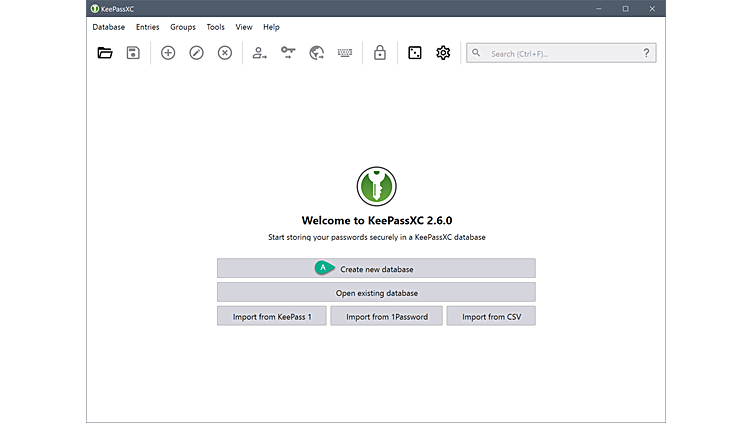The height and width of the screenshot is (423, 752).
Task: Open the Entries menu
Action: (148, 27)
